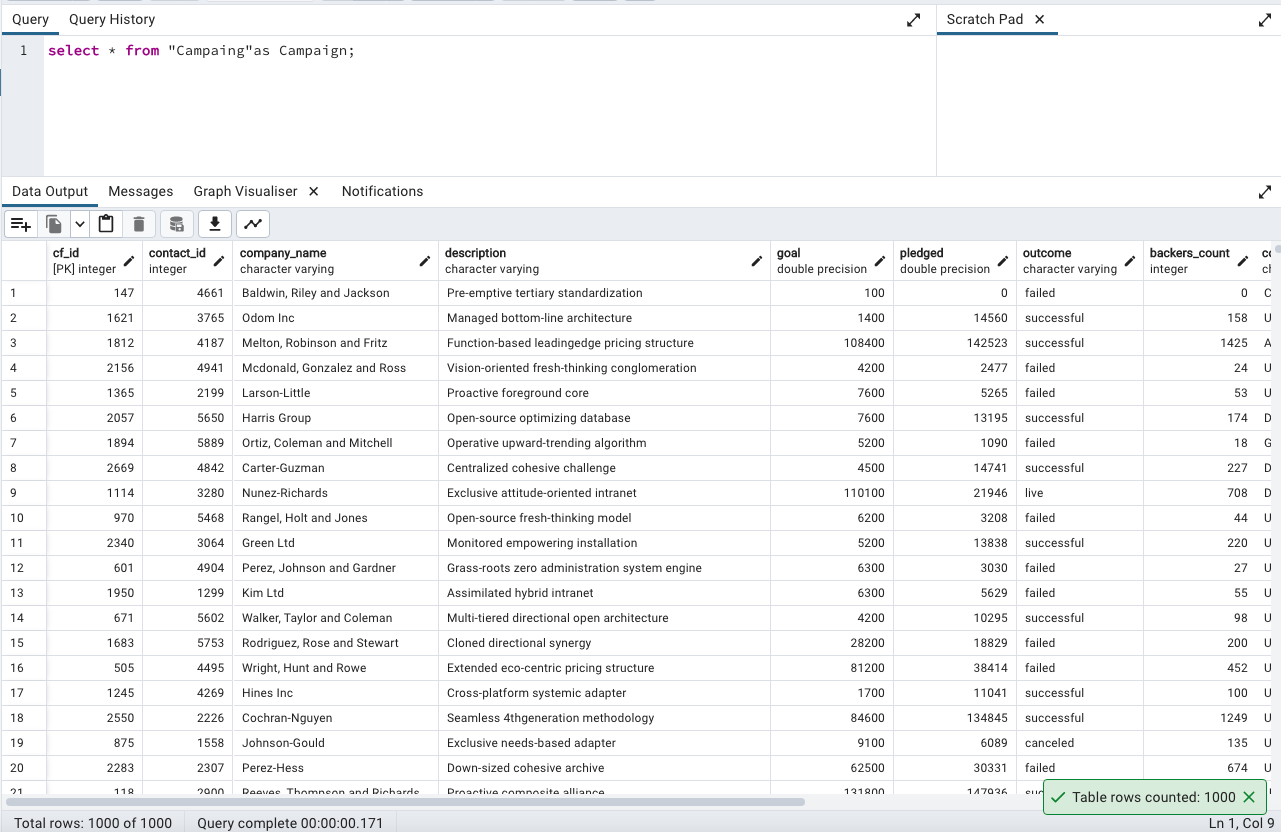Close the Graph Visualiser tab
1281x832 pixels.
pos(314,191)
